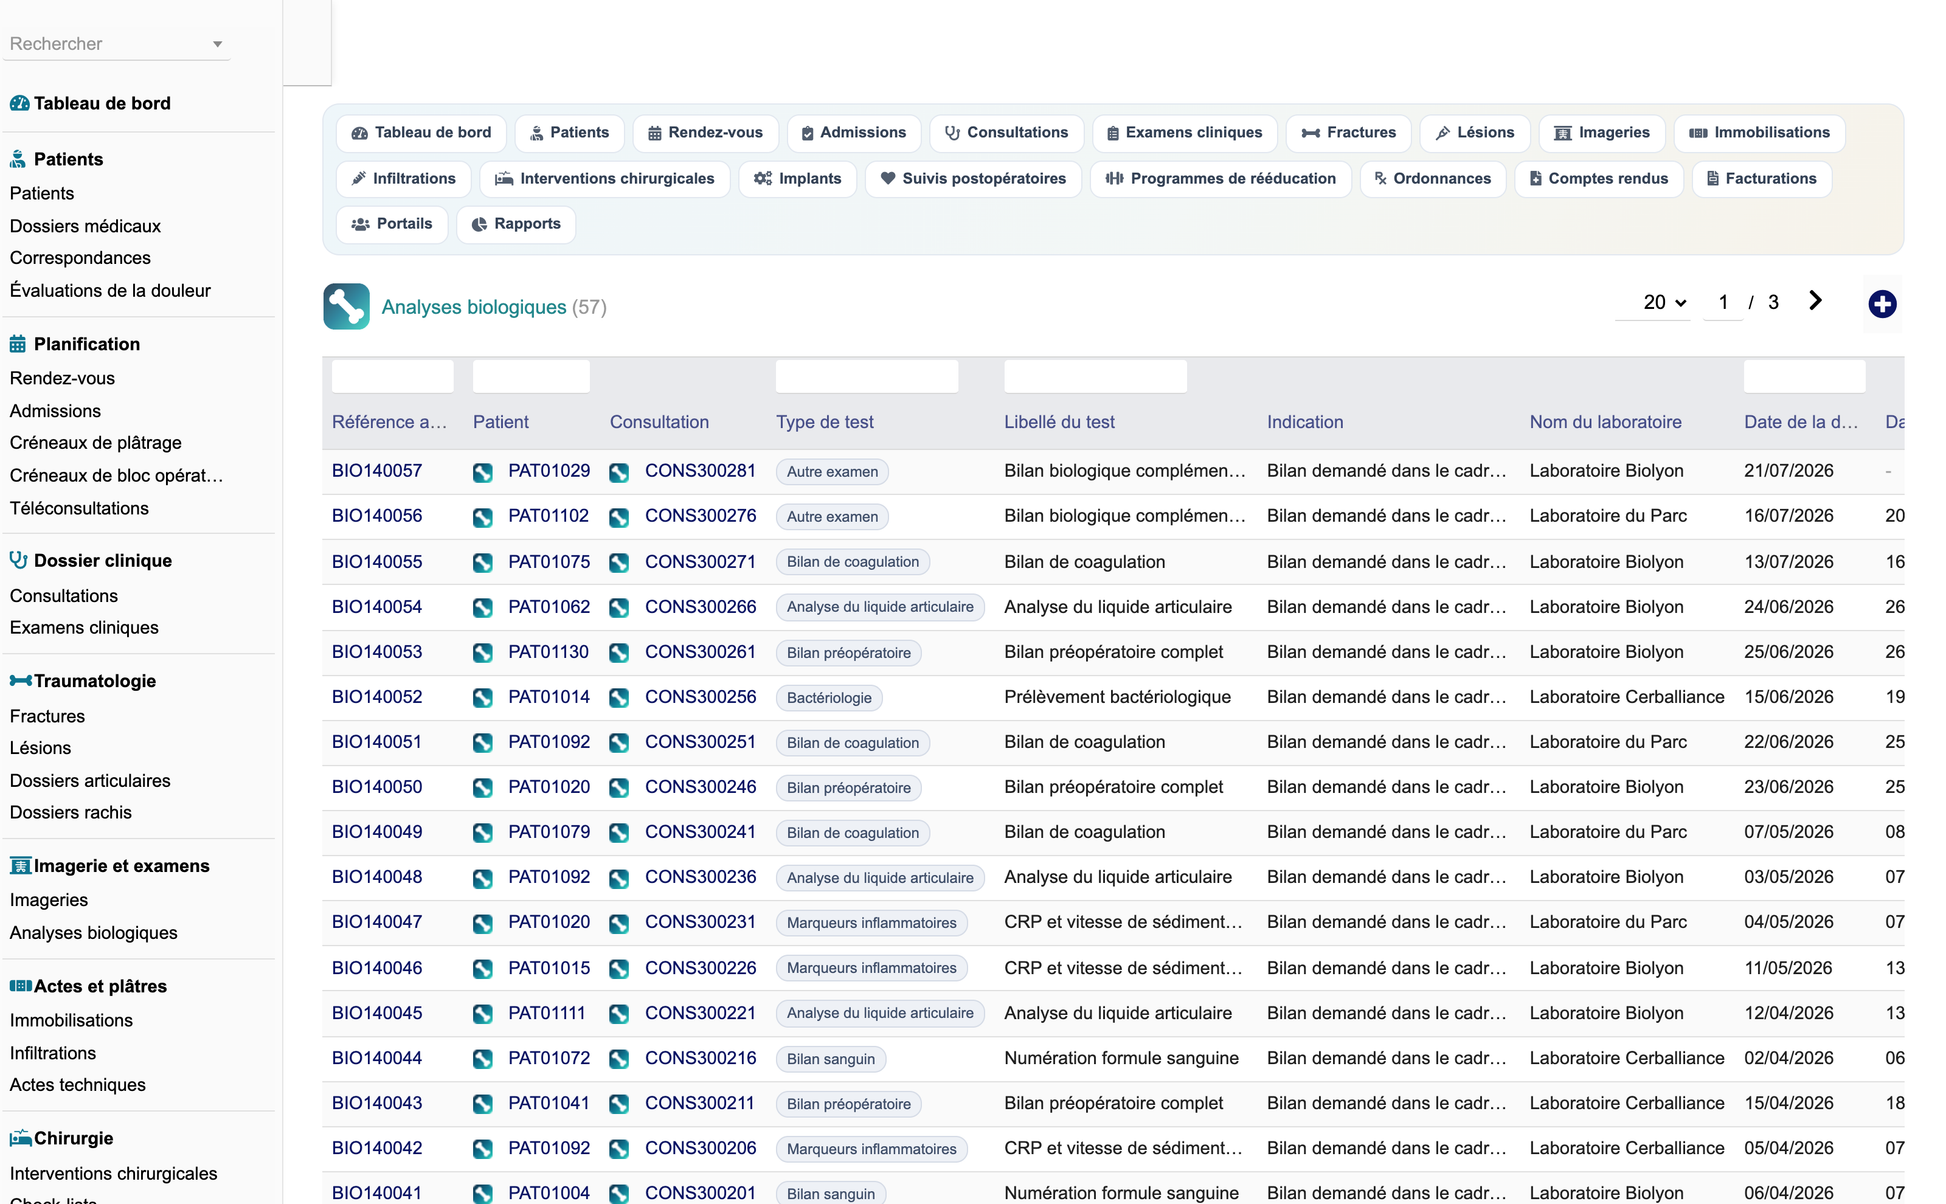The image size is (1946, 1204).
Task: Open Actes techniques in sidebar
Action: [77, 1085]
